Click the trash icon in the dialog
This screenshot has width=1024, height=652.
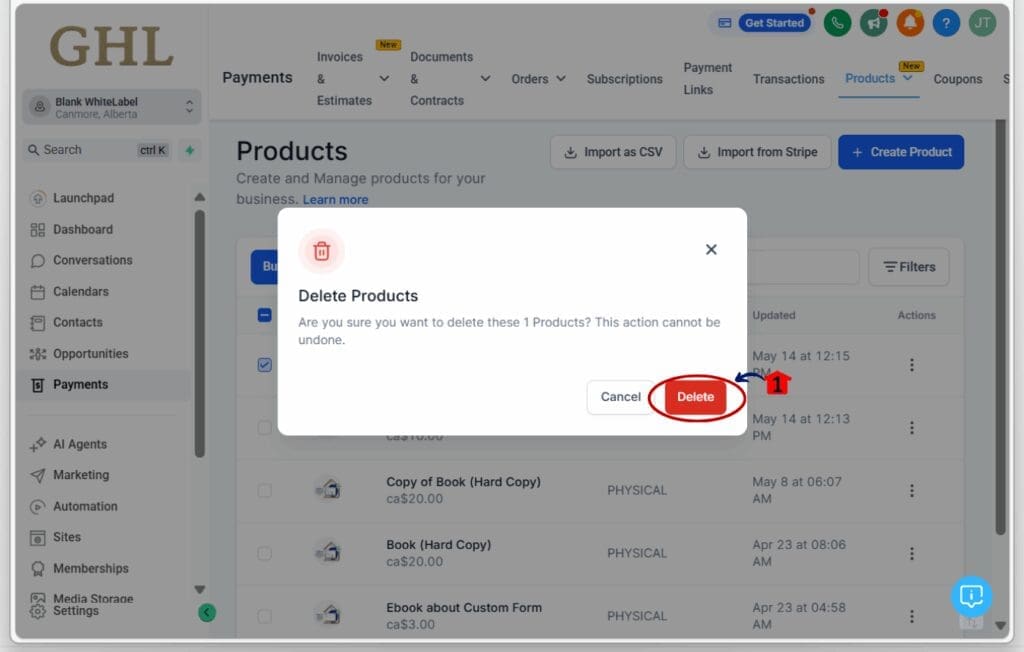click(x=321, y=251)
